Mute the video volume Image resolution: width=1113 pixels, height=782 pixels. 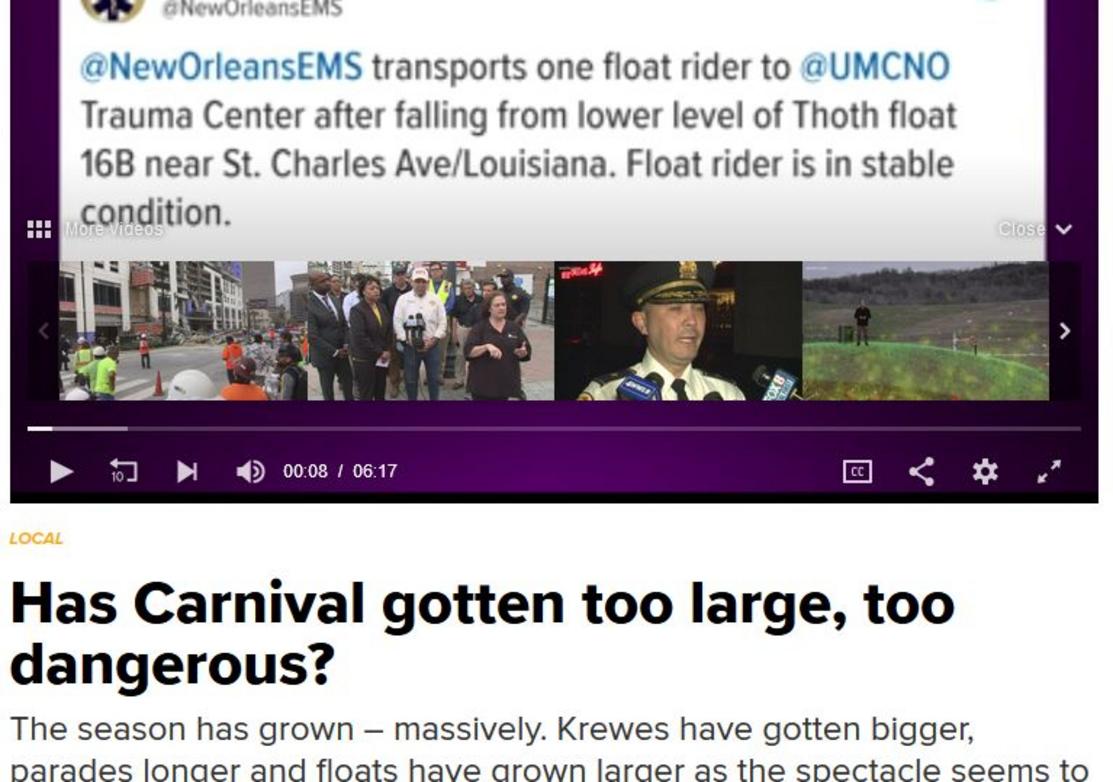pyautogui.click(x=251, y=471)
